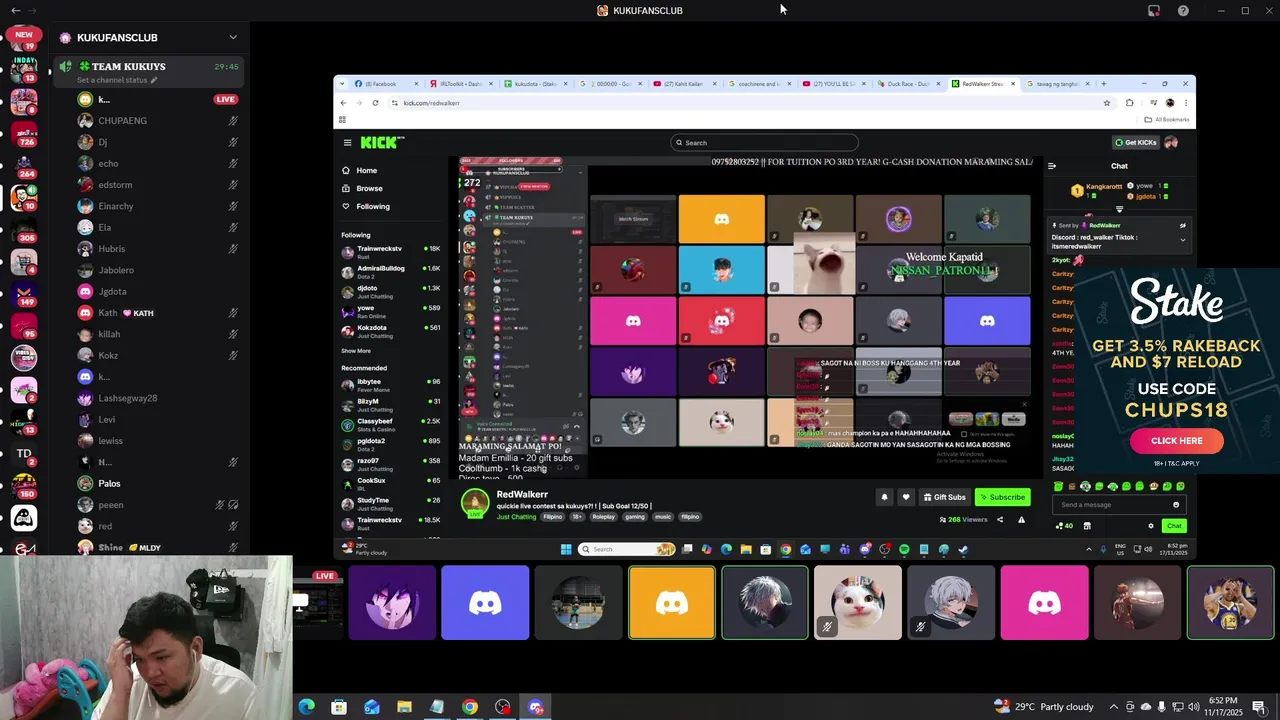Open Classybeef channel under Recommended

pos(391,424)
